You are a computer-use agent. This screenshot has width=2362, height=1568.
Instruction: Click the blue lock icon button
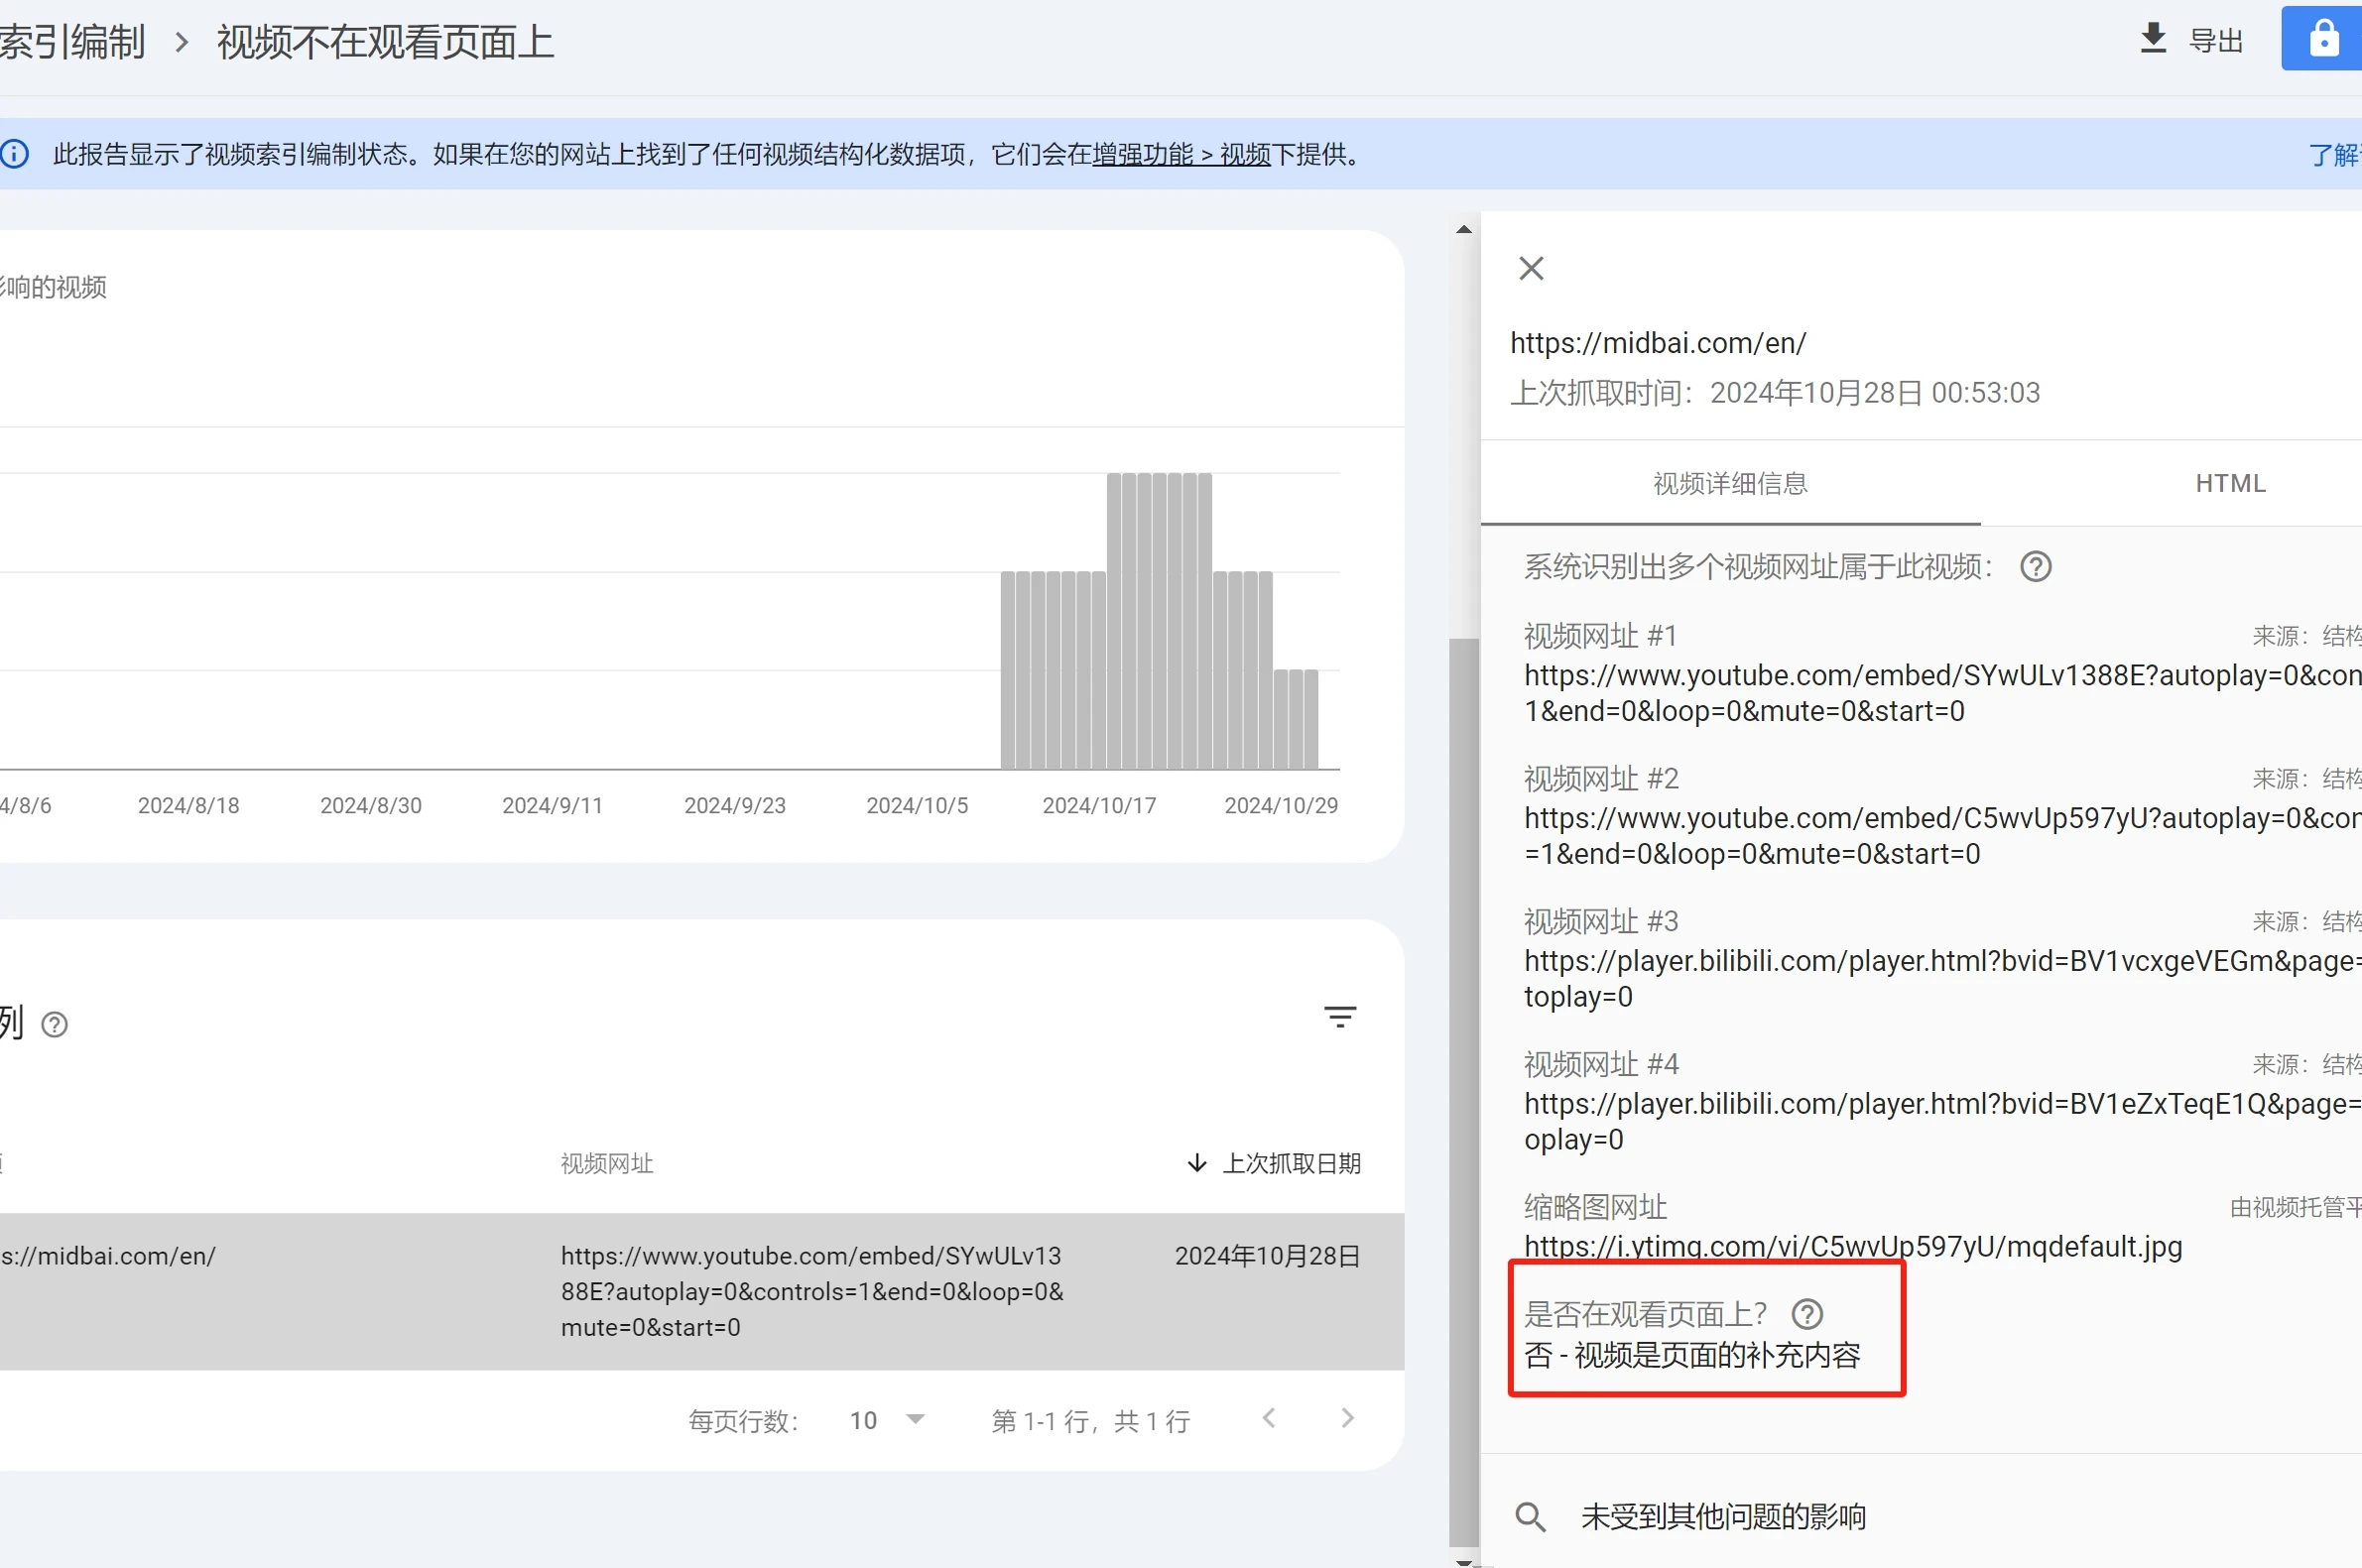[x=2323, y=39]
